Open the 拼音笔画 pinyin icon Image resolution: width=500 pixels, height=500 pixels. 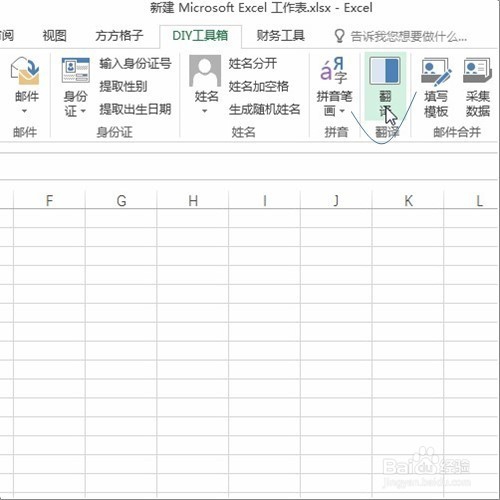(x=334, y=70)
